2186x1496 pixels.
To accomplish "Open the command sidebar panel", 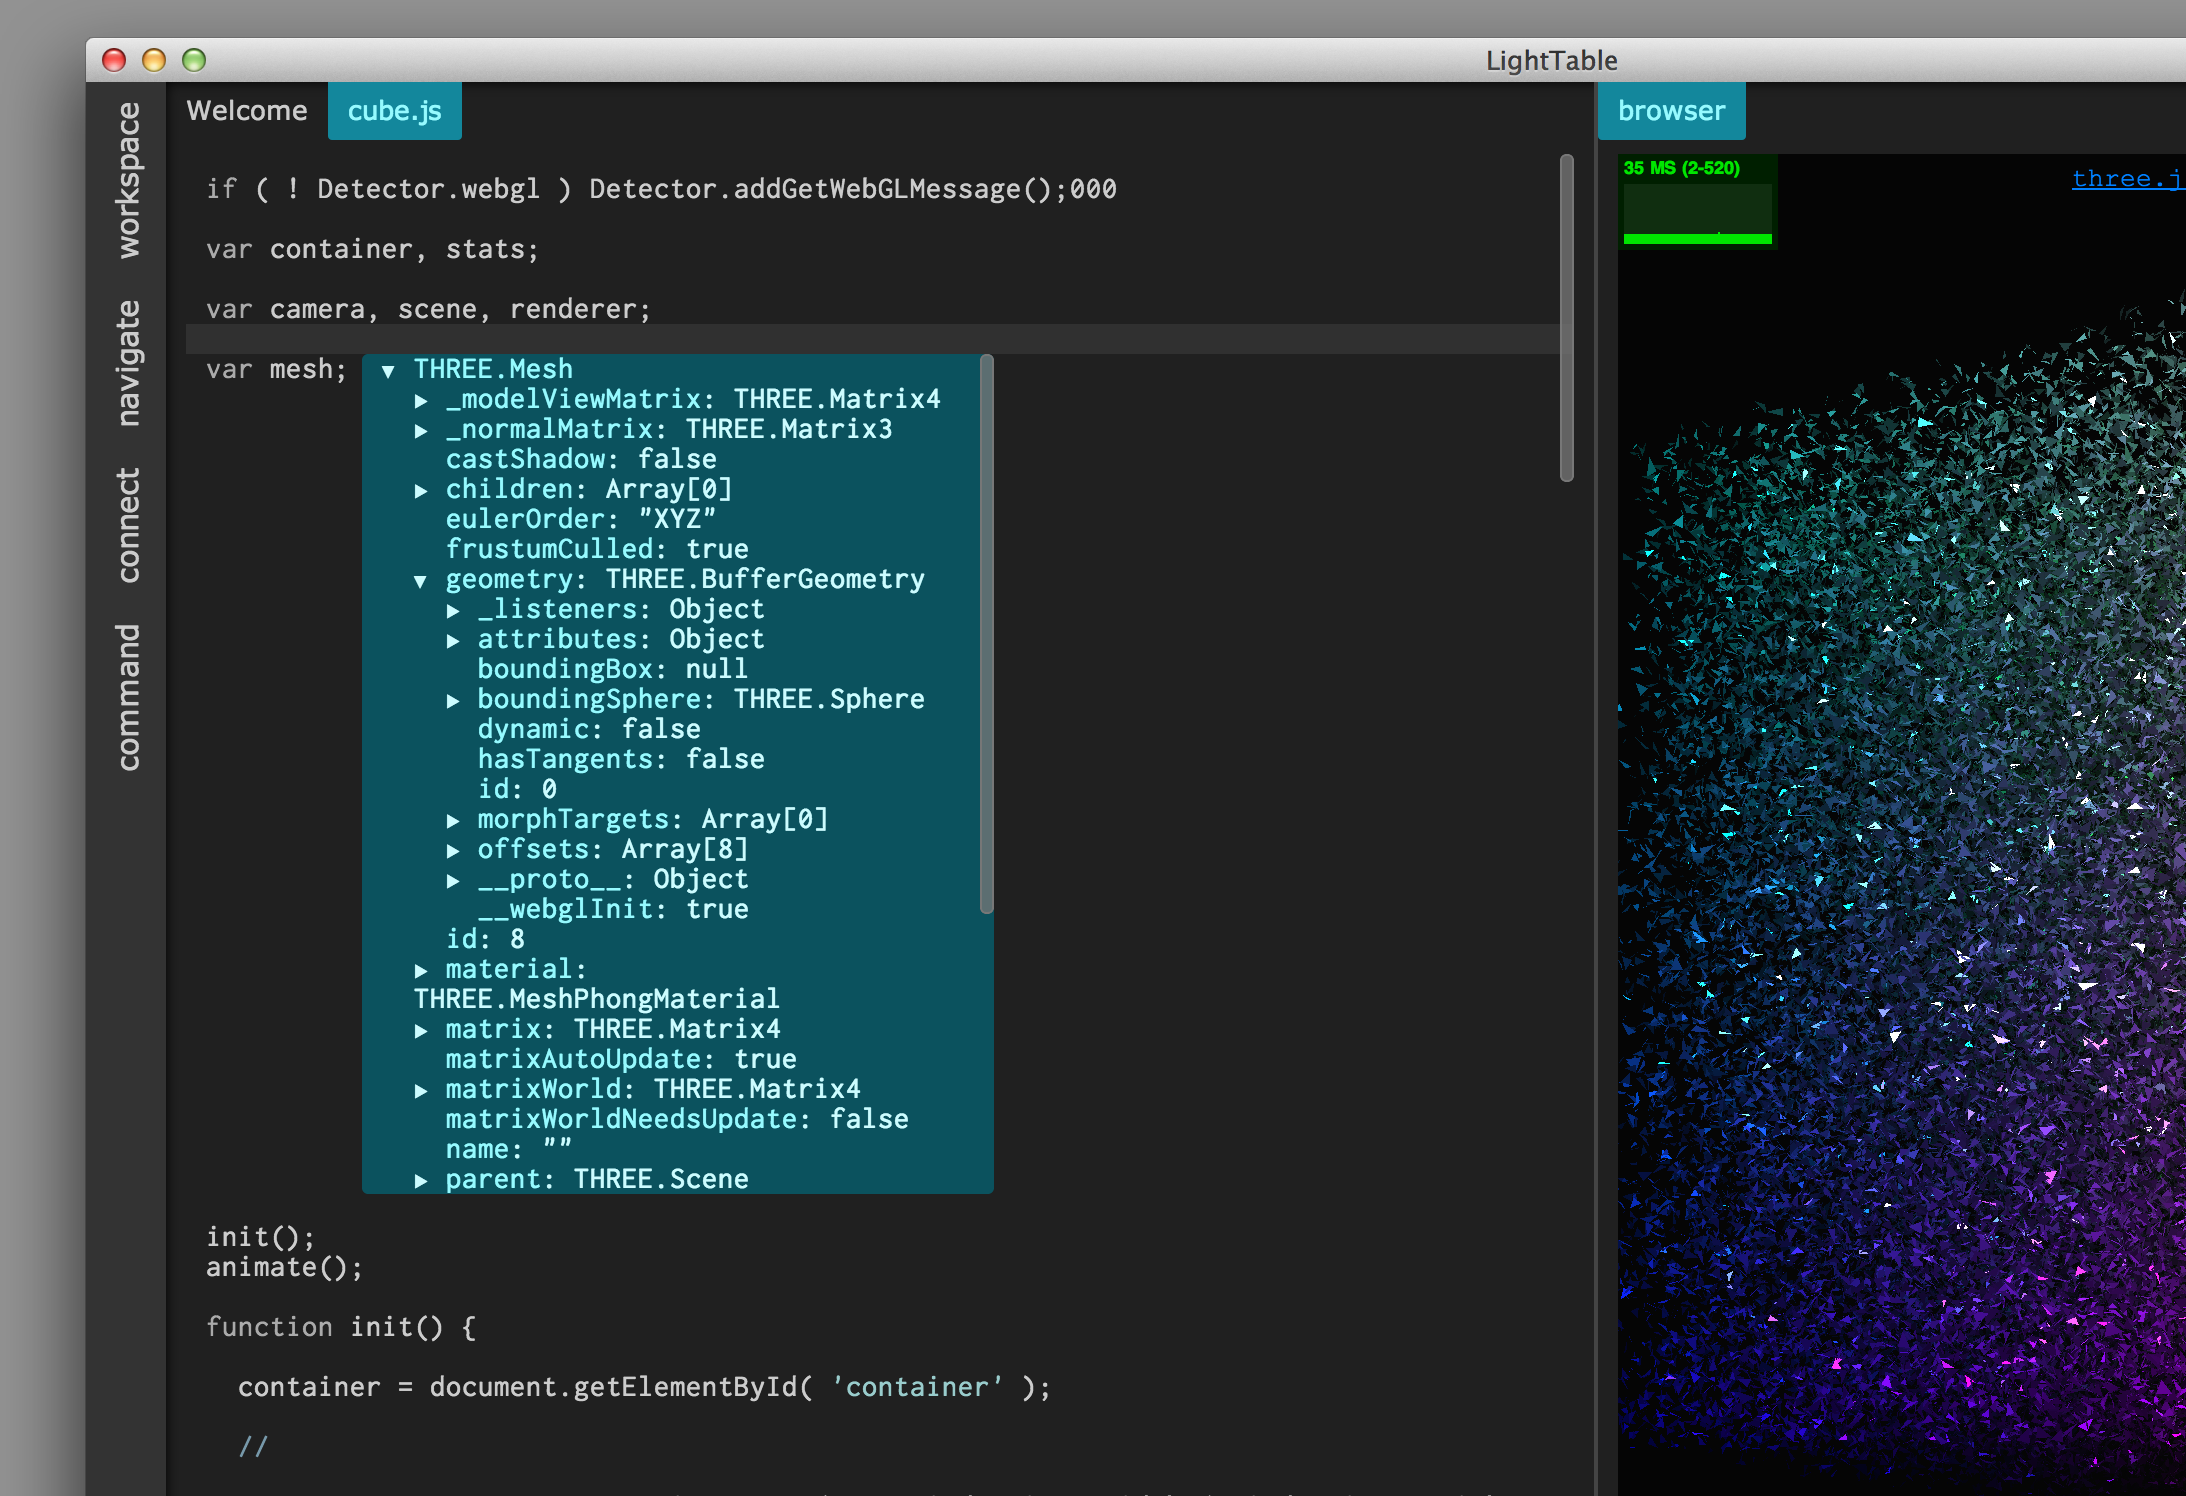I will pyautogui.click(x=128, y=697).
